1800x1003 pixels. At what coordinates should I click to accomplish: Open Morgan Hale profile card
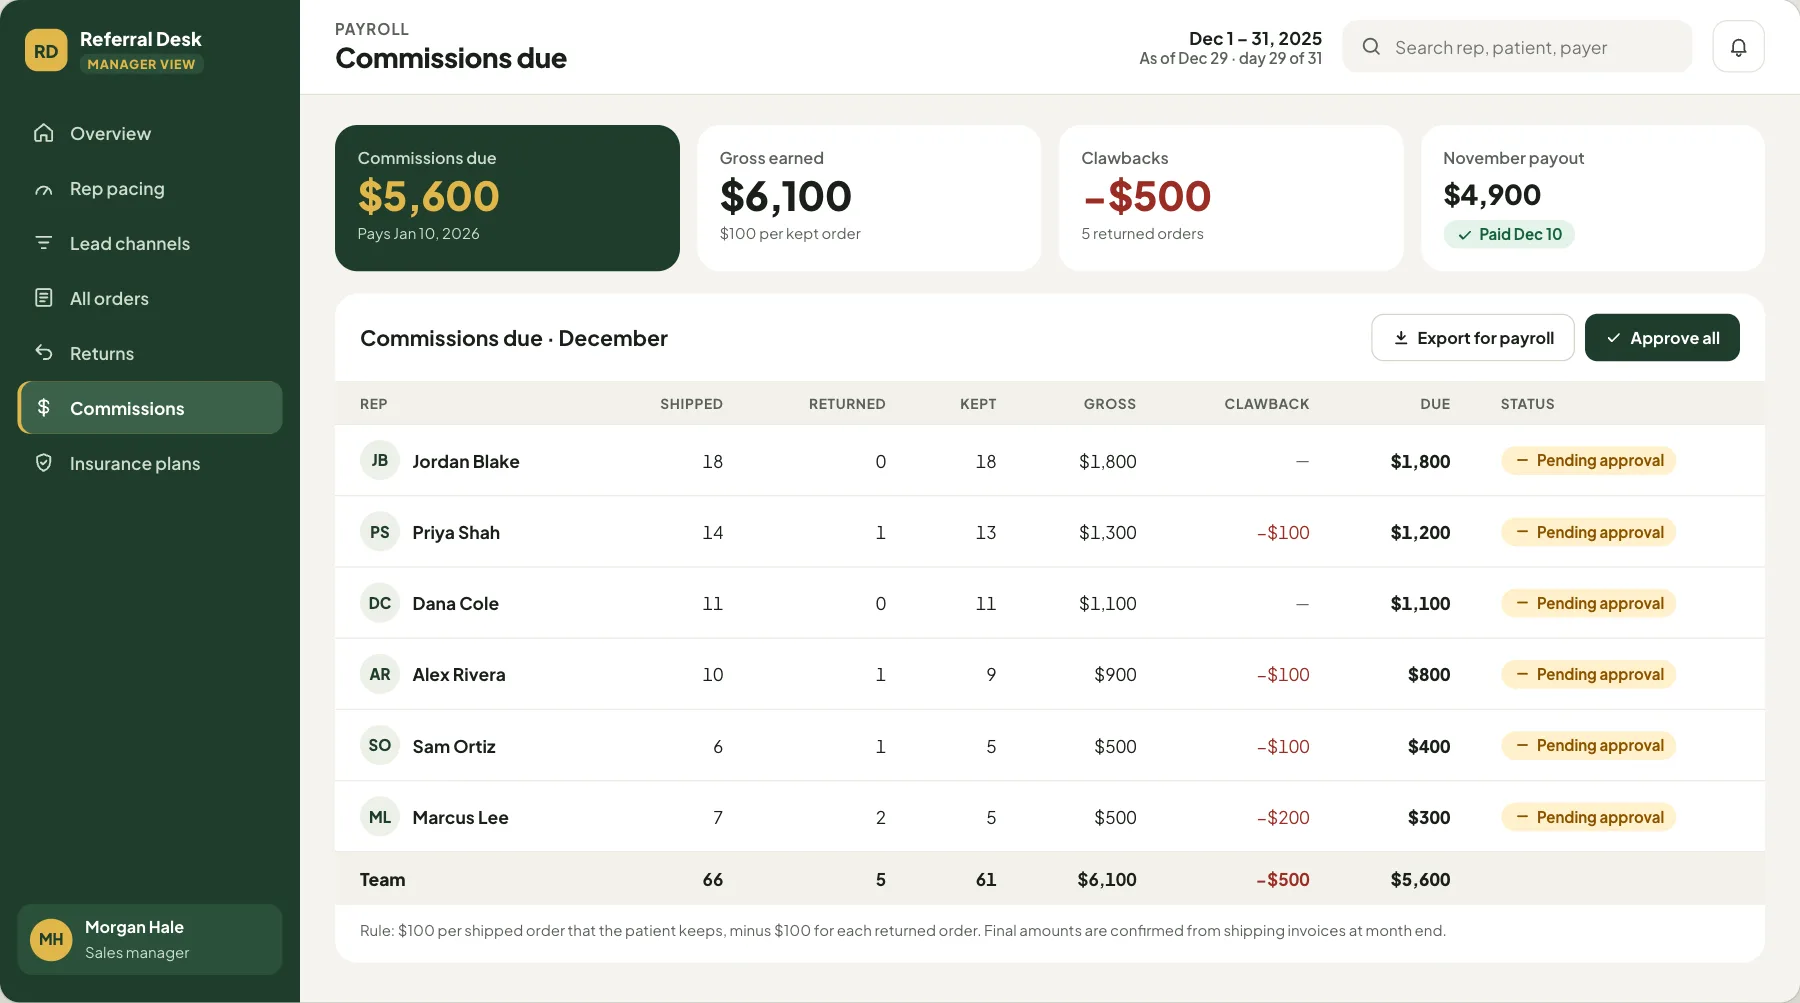click(150, 940)
